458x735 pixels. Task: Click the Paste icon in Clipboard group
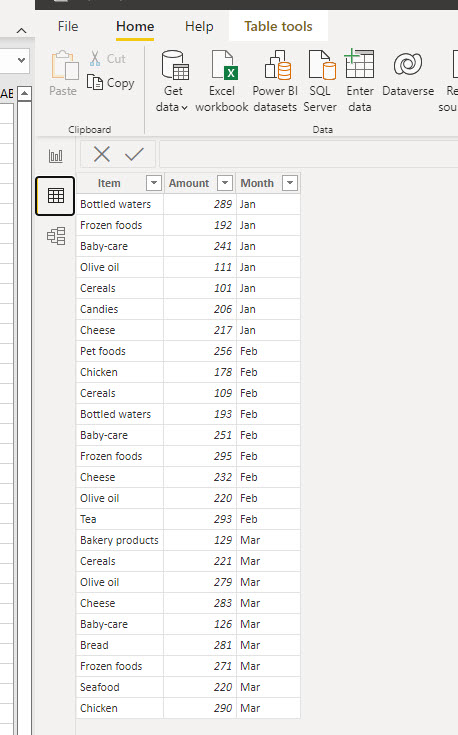click(65, 66)
